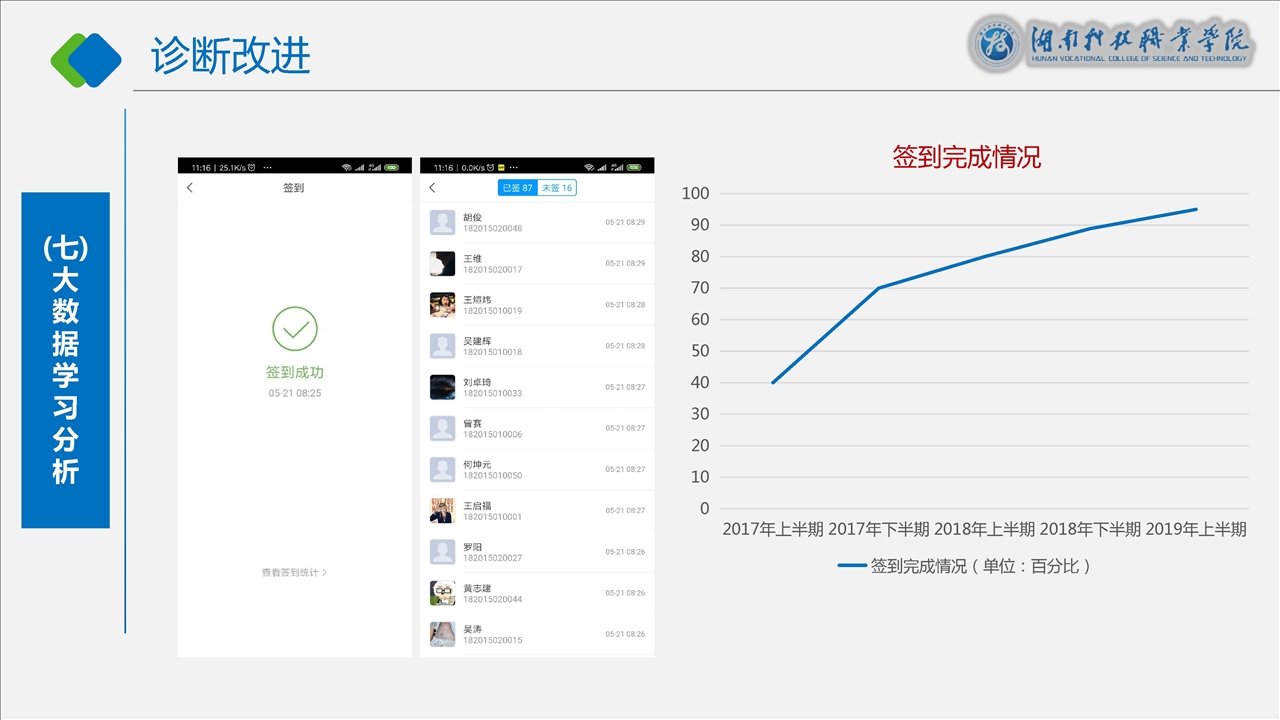Click 罗阳's default avatar icon
The height and width of the screenshot is (720, 1280).
pyautogui.click(x=442, y=552)
